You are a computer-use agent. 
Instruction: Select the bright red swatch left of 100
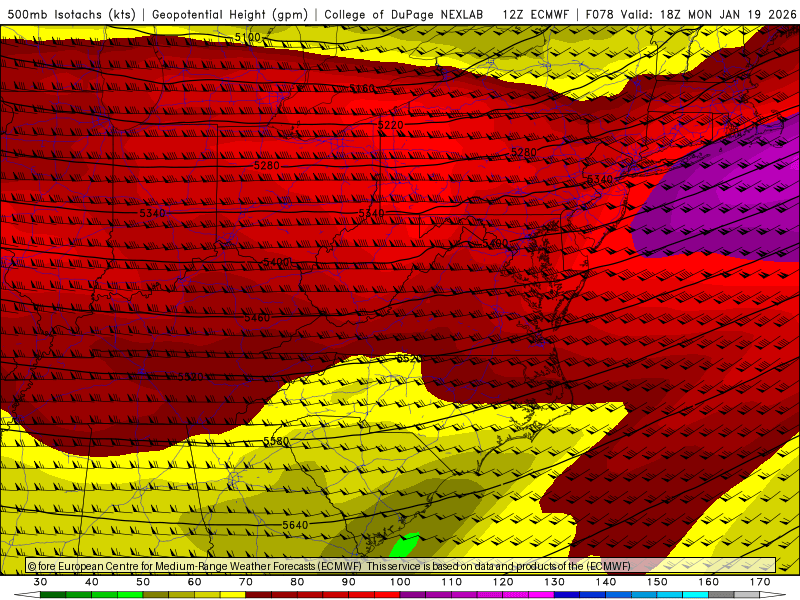point(387,595)
